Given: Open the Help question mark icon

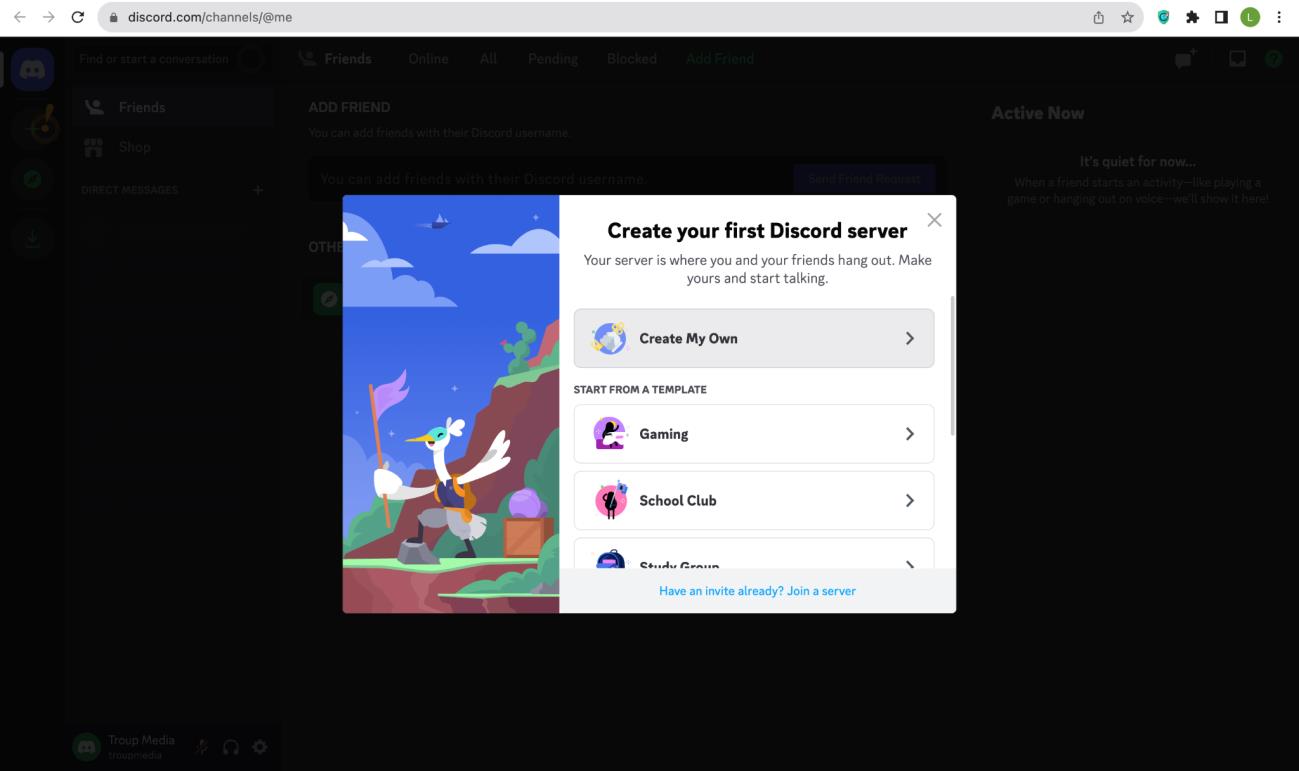Looking at the screenshot, I should (1273, 59).
